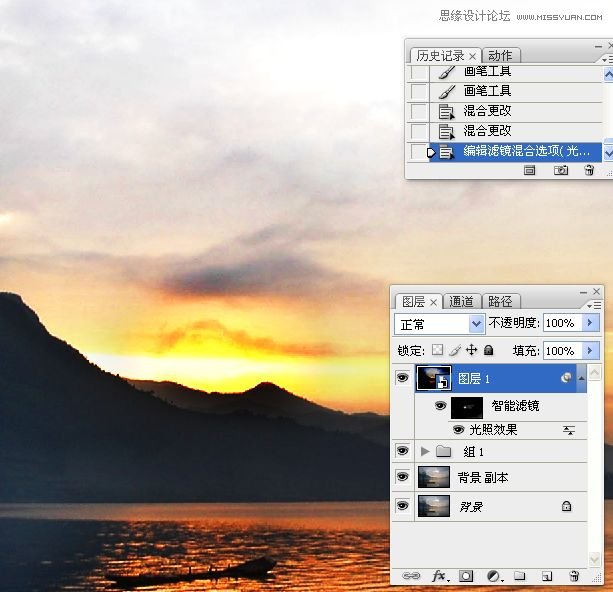
Task: Switch to 路径 paths tab
Action: (500, 301)
